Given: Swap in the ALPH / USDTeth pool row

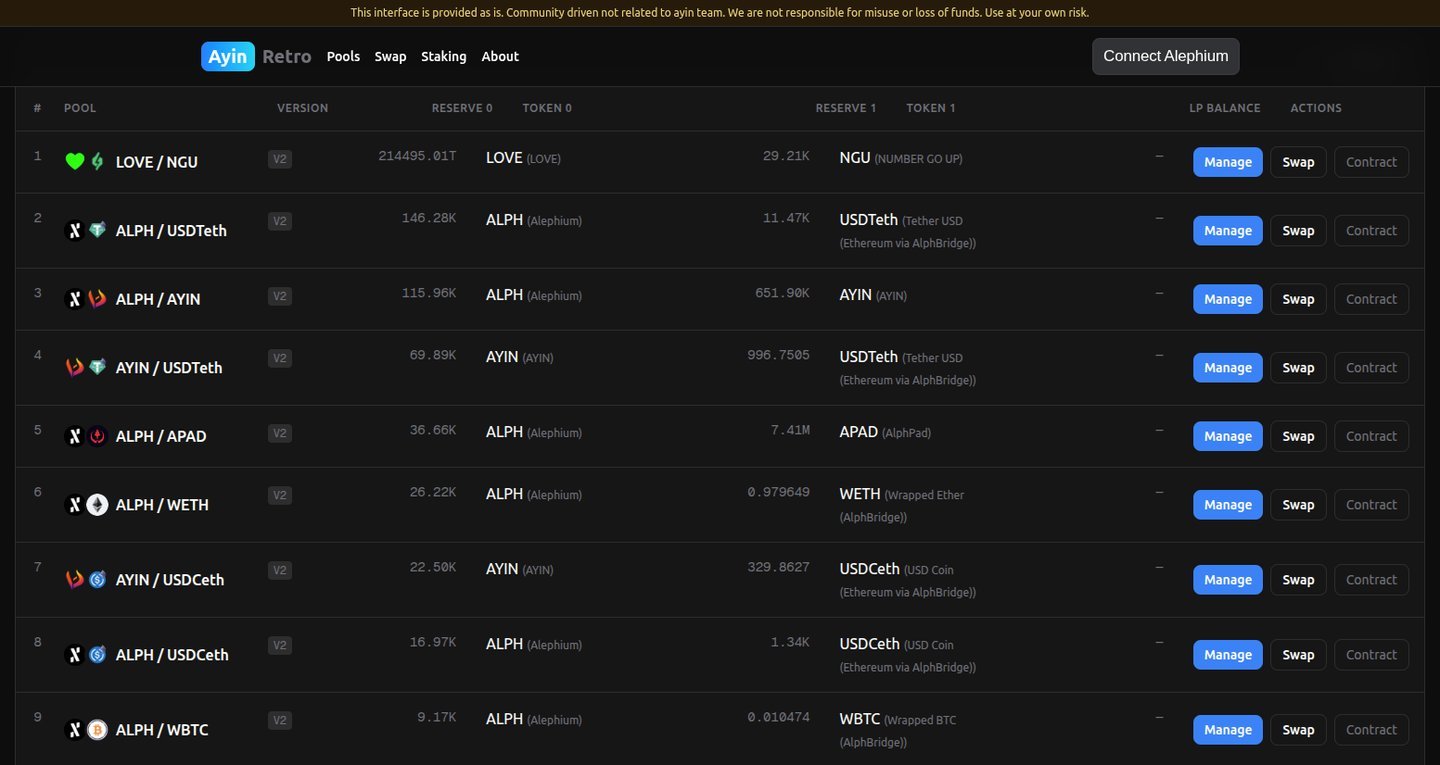Looking at the screenshot, I should pyautogui.click(x=1299, y=230).
